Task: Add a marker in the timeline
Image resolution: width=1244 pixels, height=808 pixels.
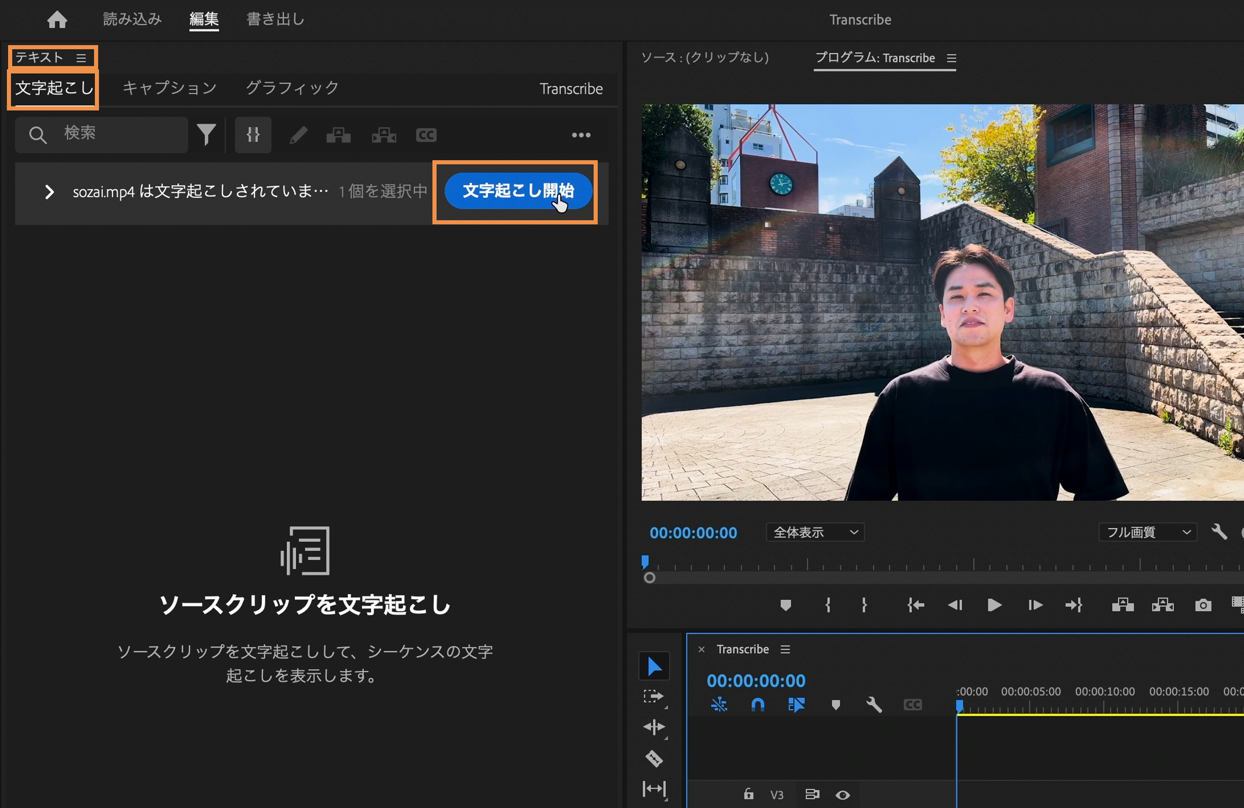Action: [836, 705]
